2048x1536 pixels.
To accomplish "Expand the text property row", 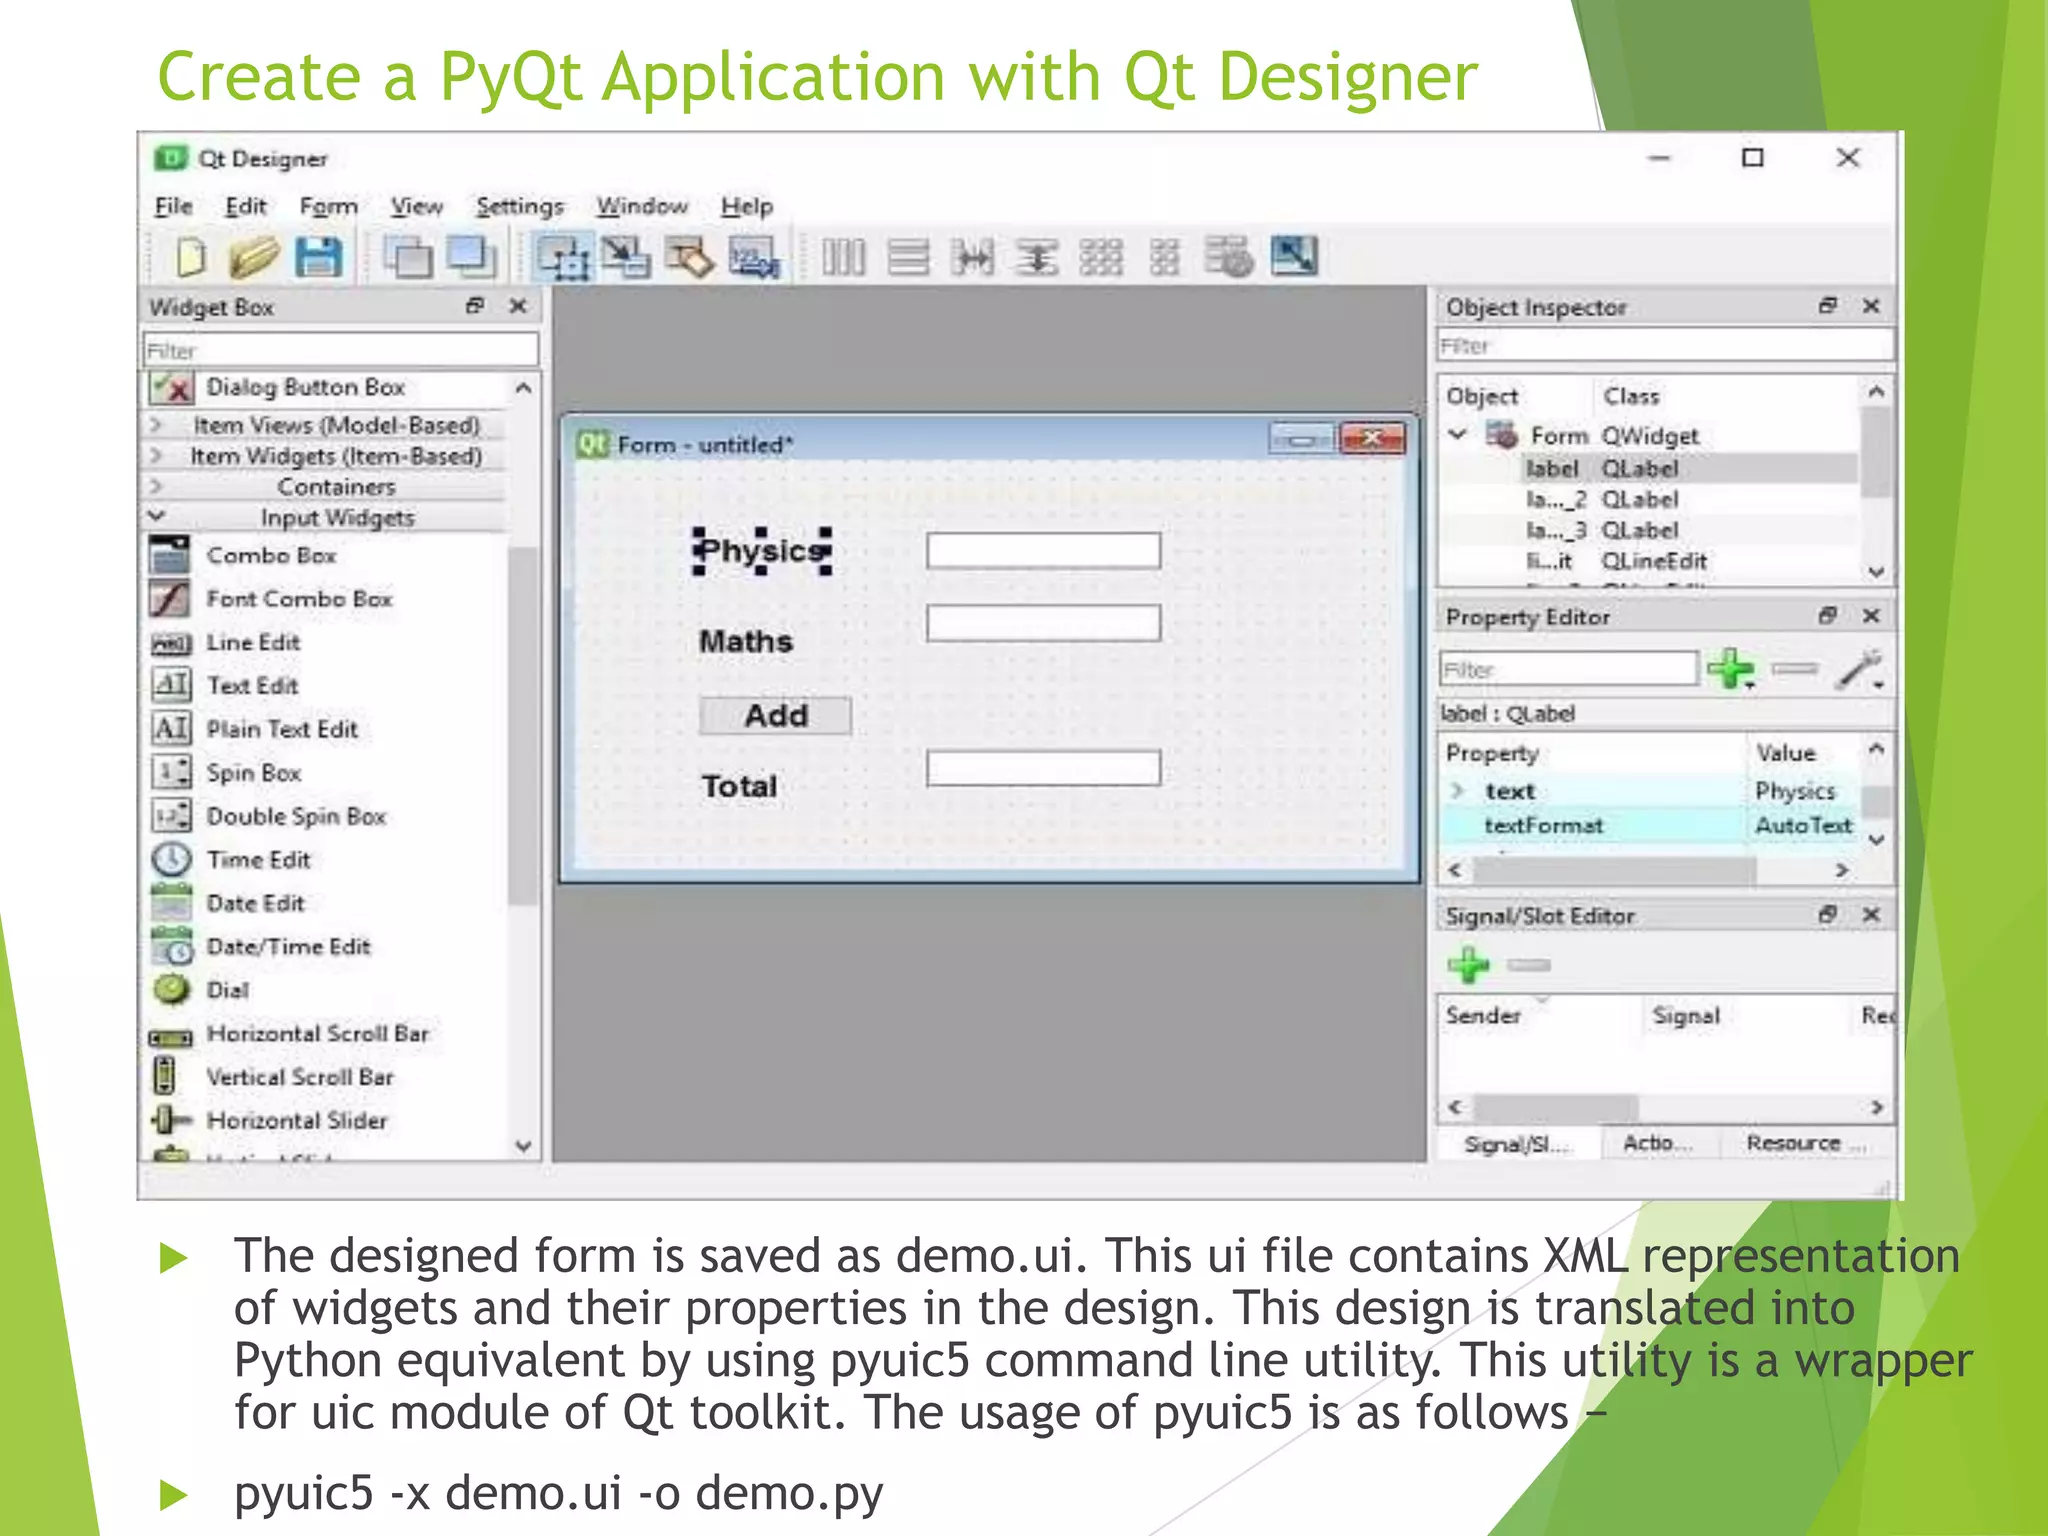I will [1458, 791].
